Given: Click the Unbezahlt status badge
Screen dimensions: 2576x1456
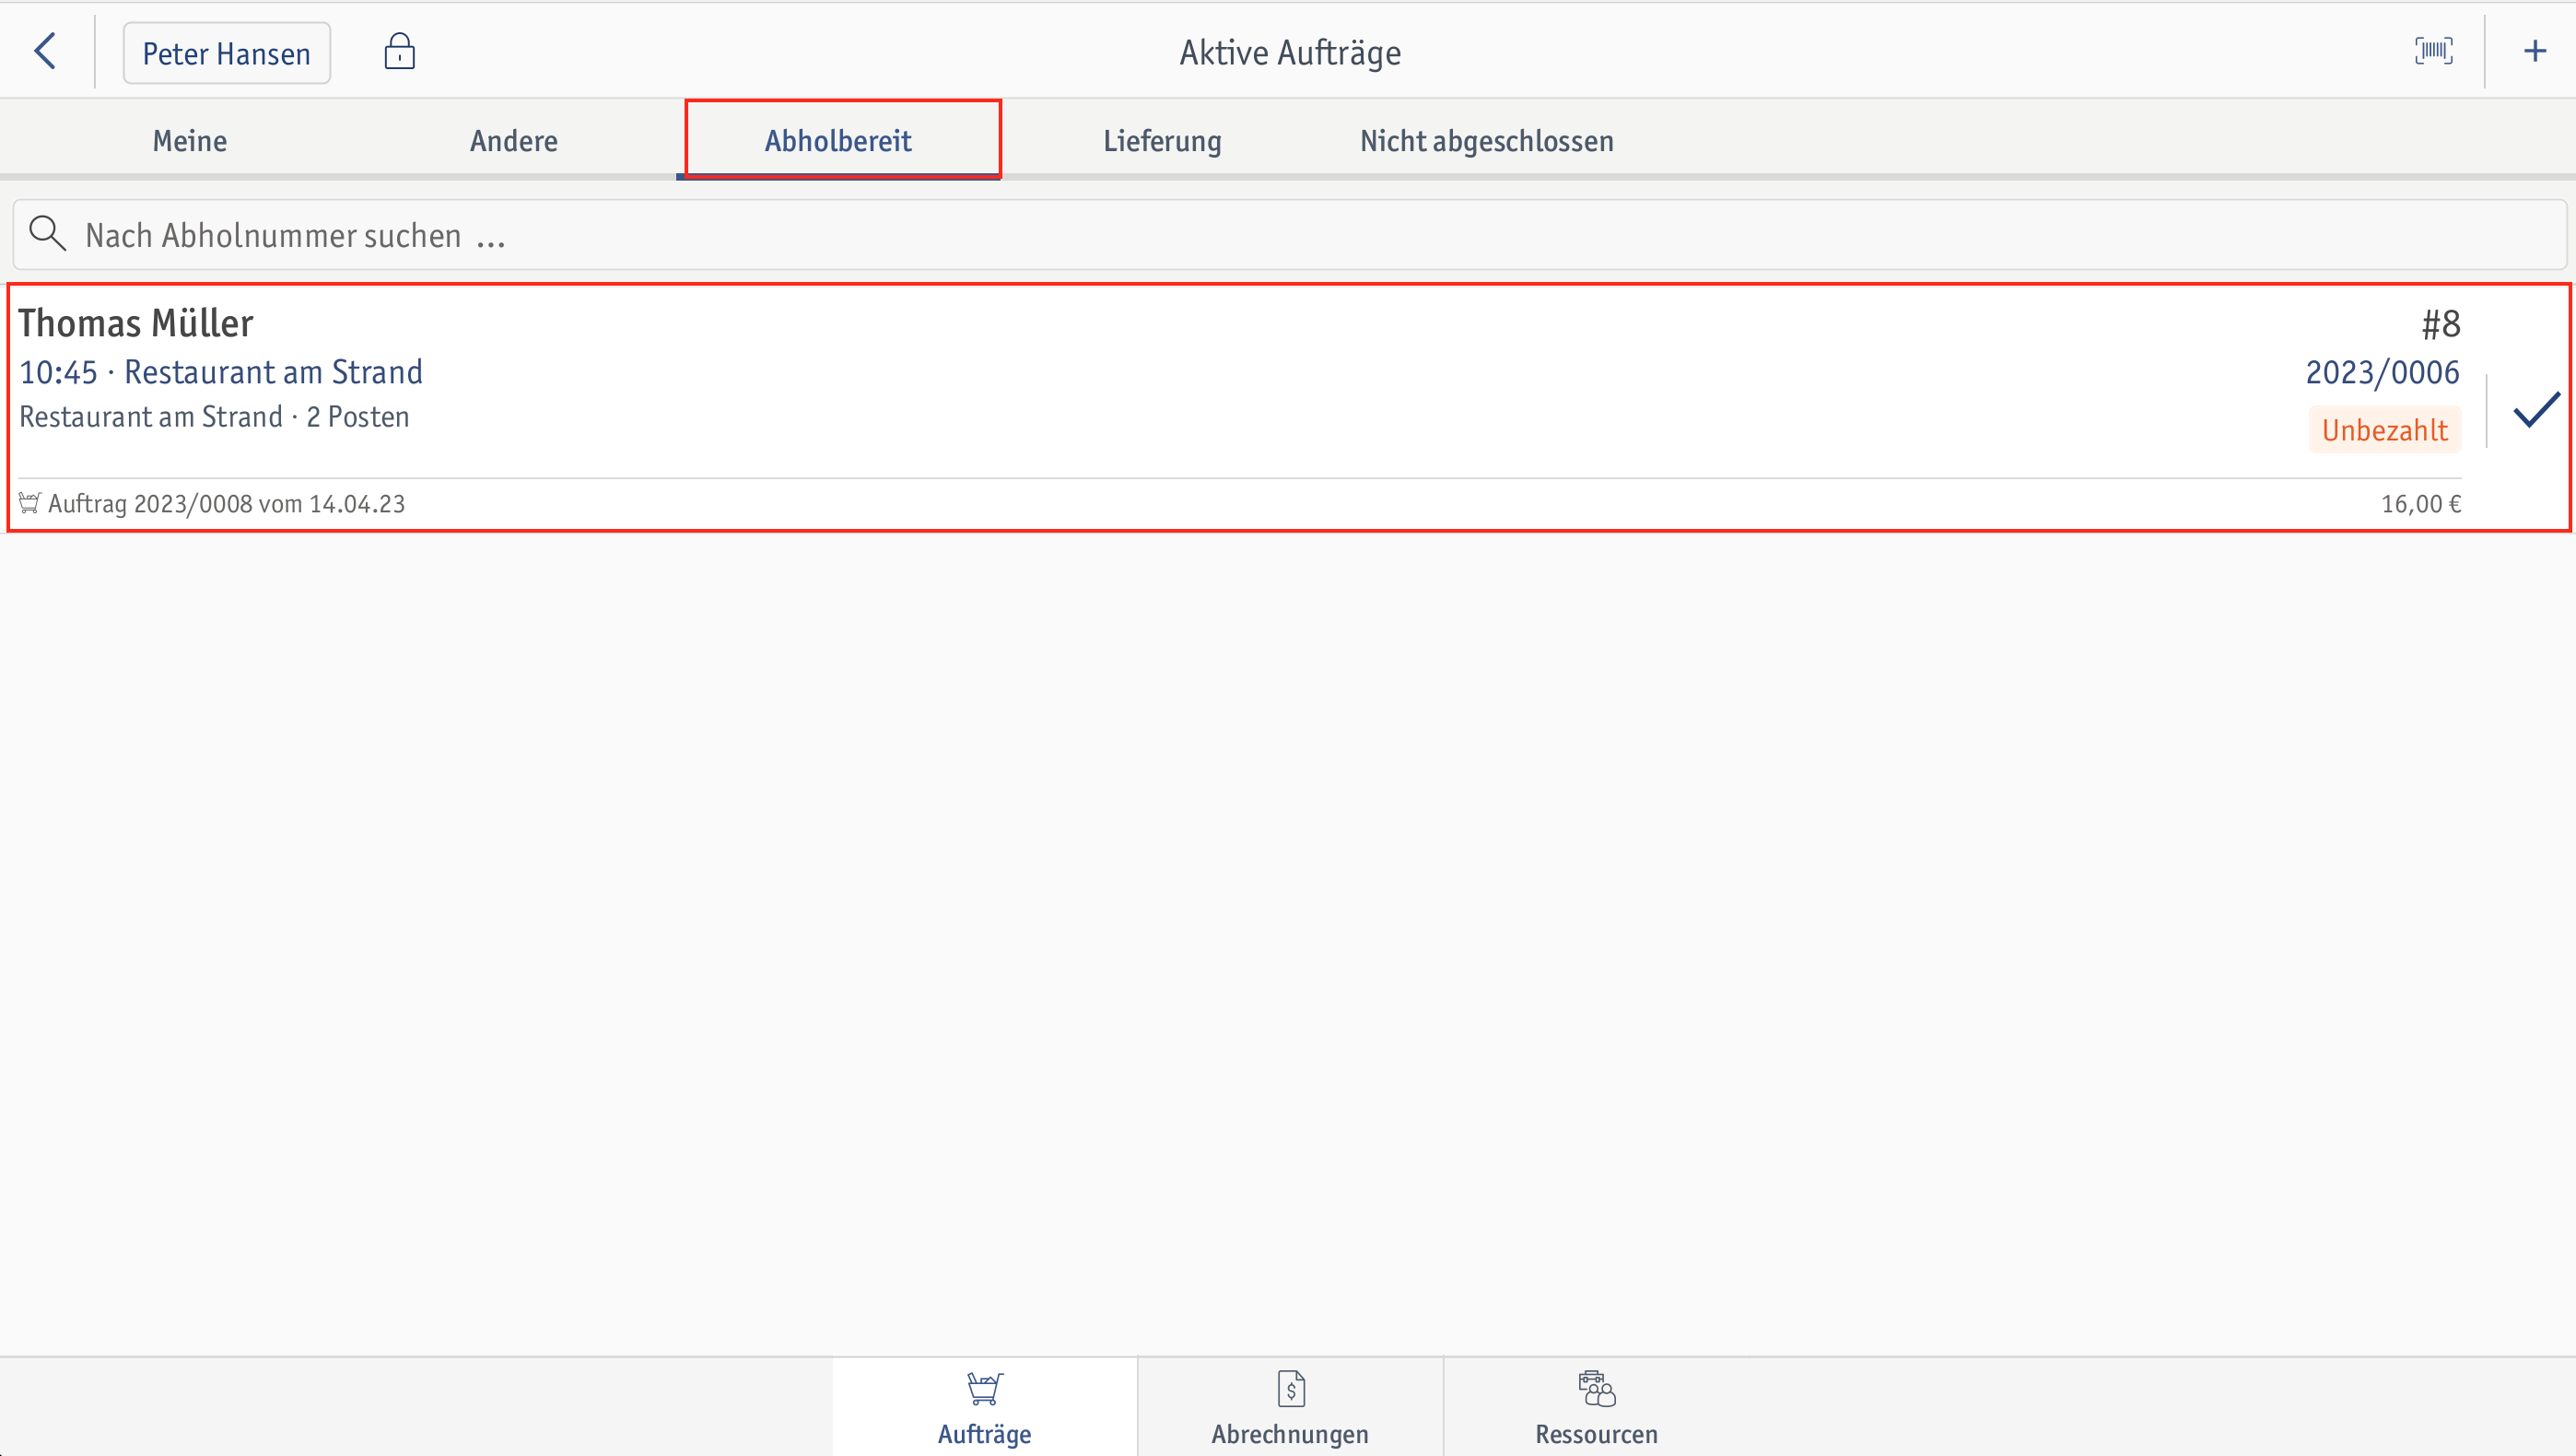Looking at the screenshot, I should (x=2384, y=430).
